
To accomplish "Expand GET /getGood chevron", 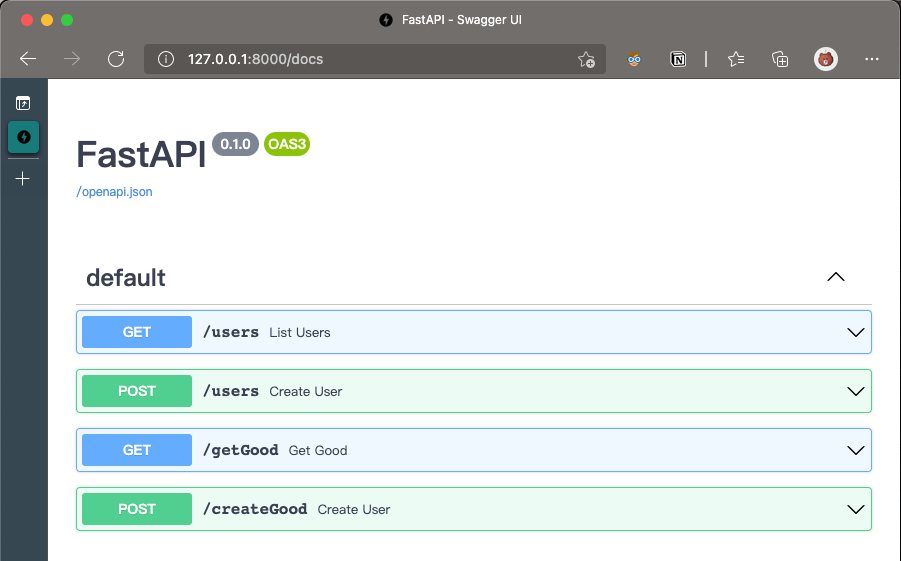I will [x=856, y=450].
